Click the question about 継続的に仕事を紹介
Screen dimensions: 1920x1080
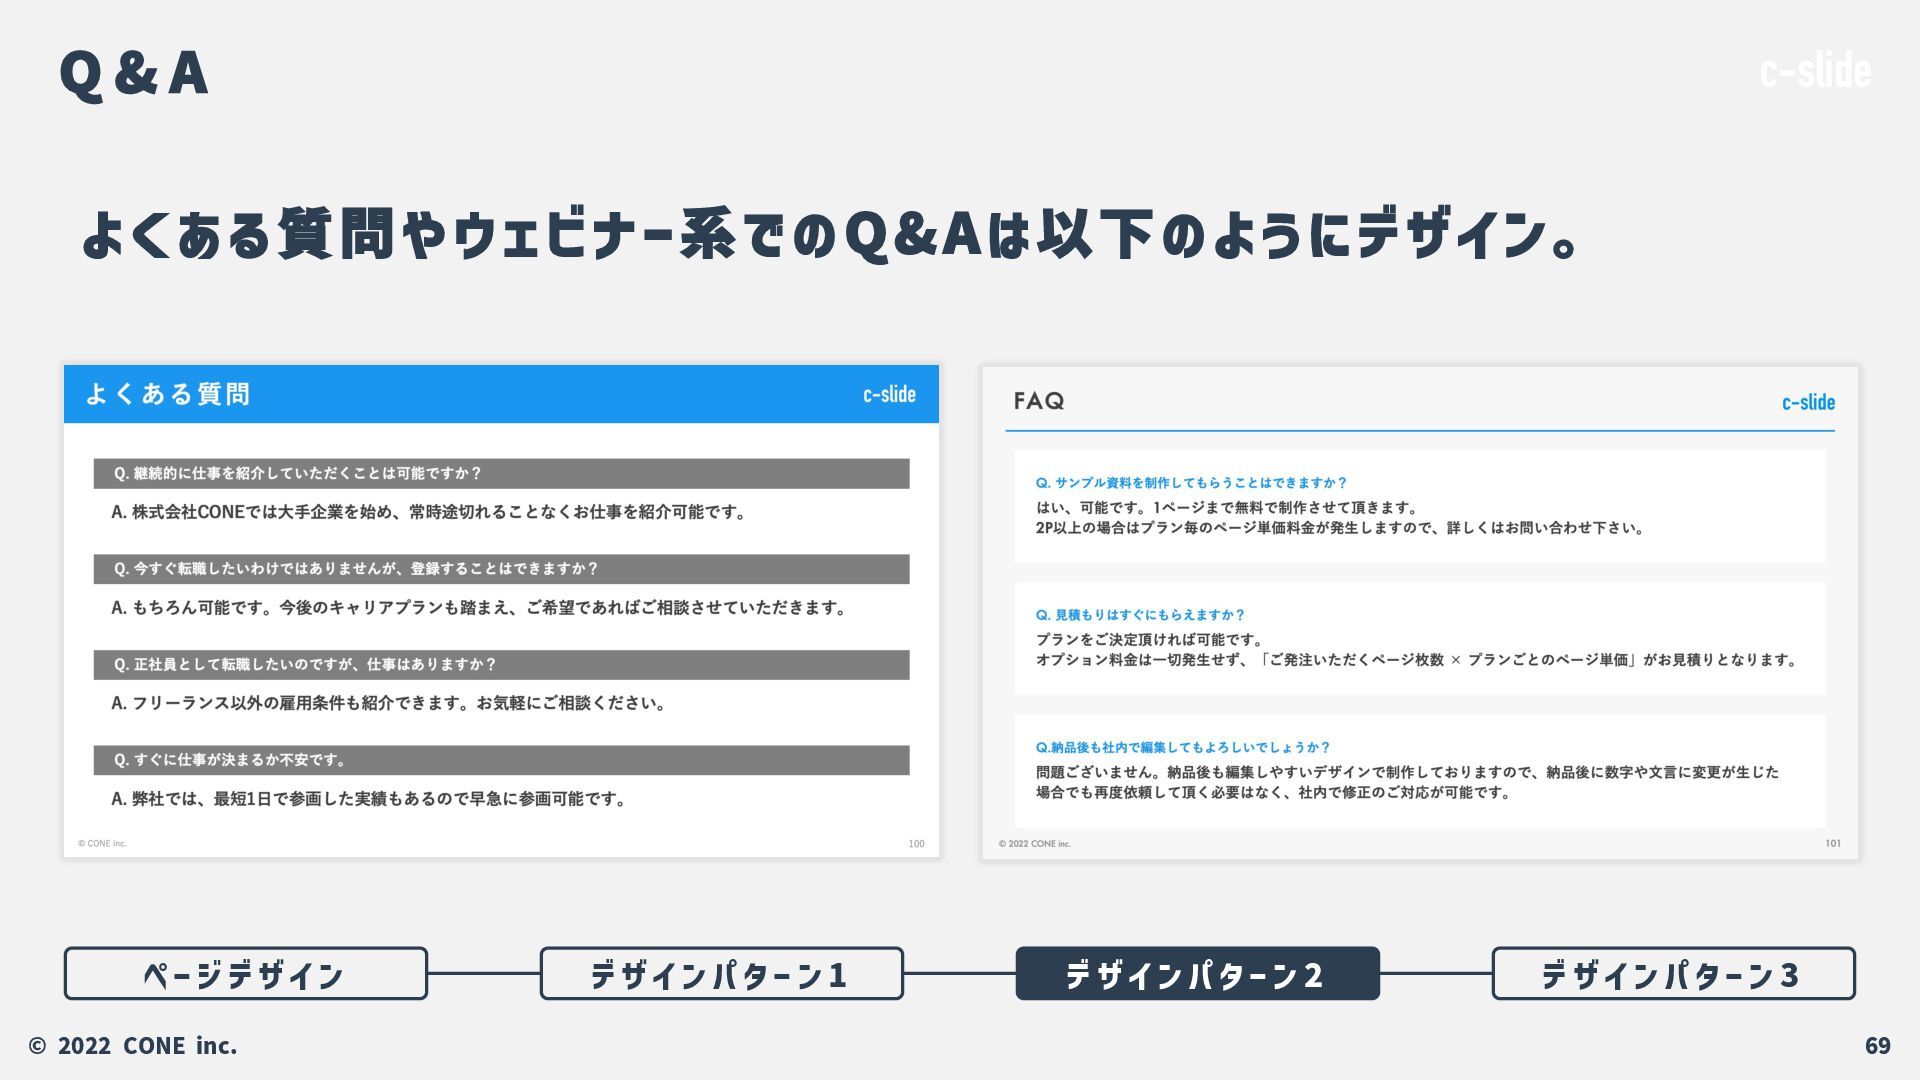[501, 474]
